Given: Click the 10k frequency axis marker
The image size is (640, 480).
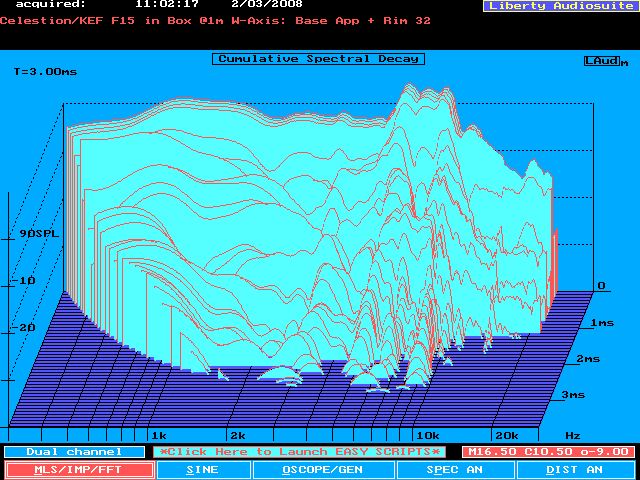Looking at the screenshot, I should click(427, 436).
